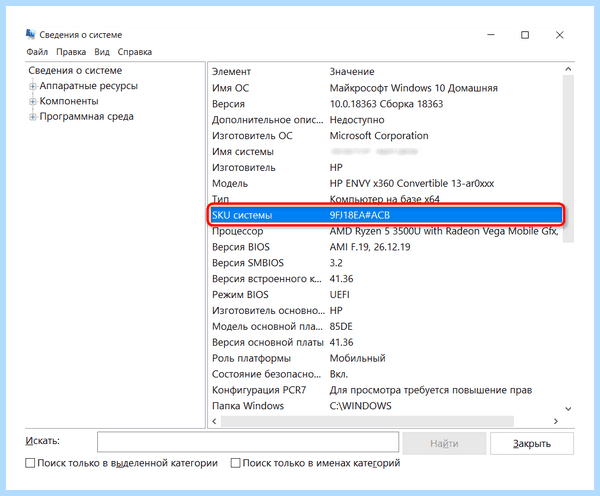Click vertical scrollbar up arrow
Image resolution: width=600 pixels, height=496 pixels.
(568, 69)
